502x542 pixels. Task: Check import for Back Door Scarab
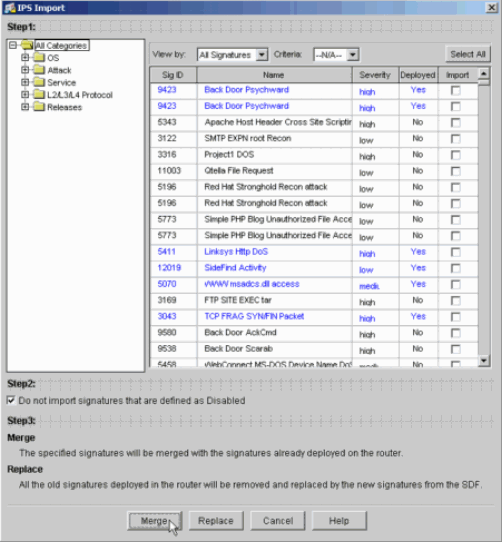(x=456, y=349)
